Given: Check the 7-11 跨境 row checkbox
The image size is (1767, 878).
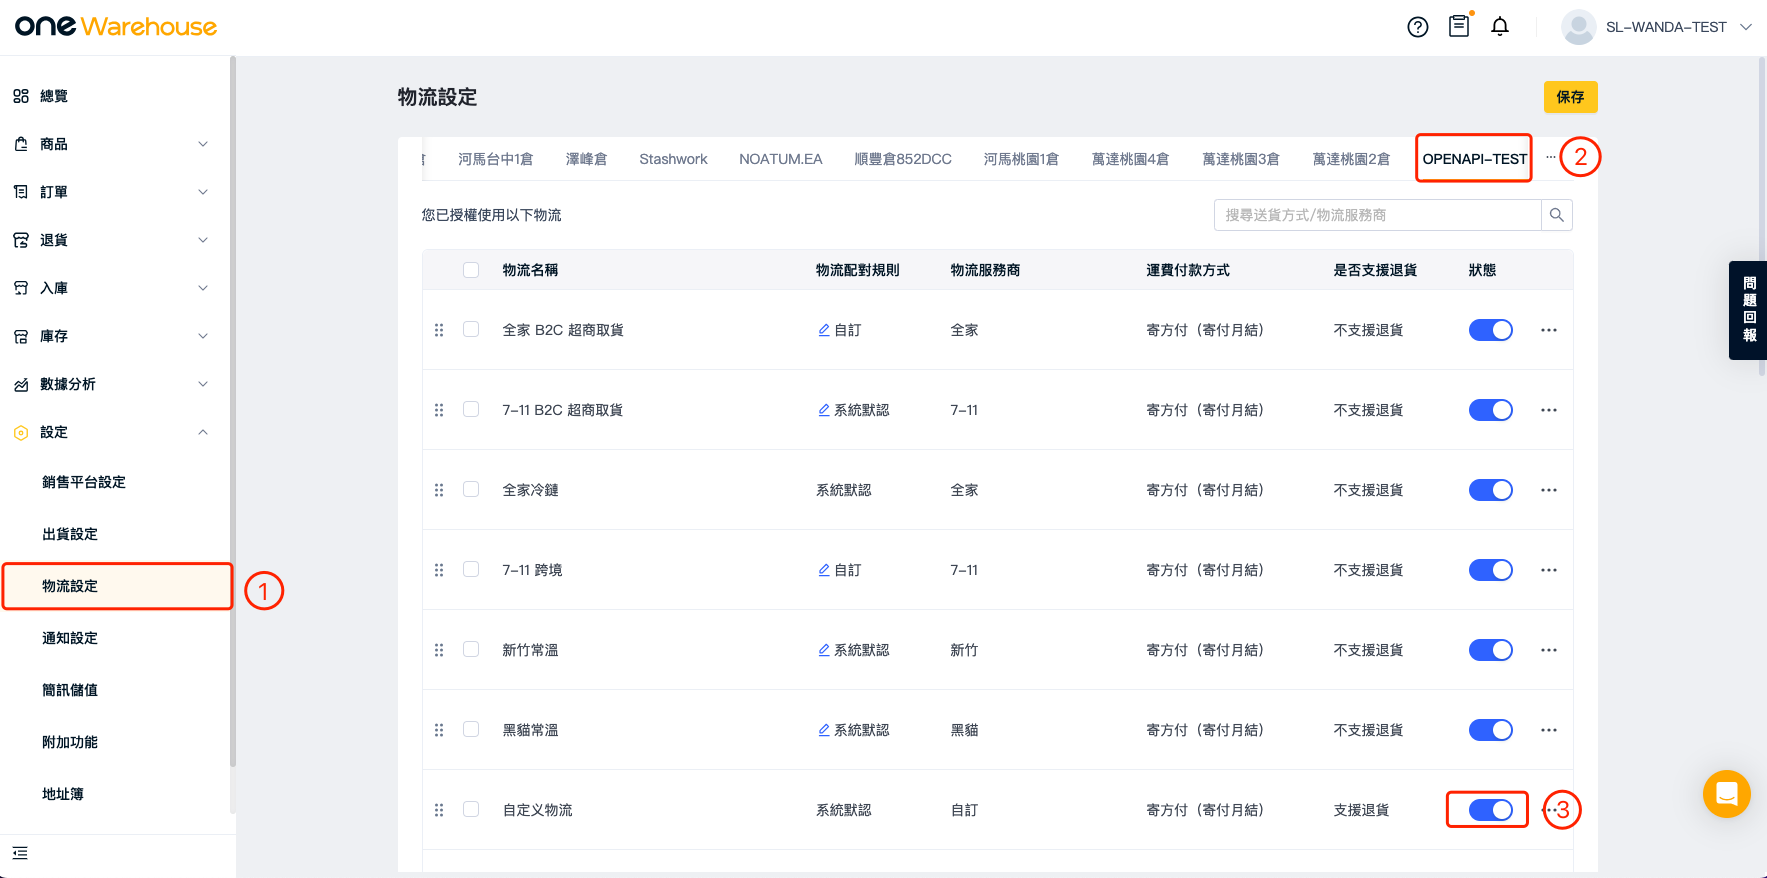Looking at the screenshot, I should point(471,569).
